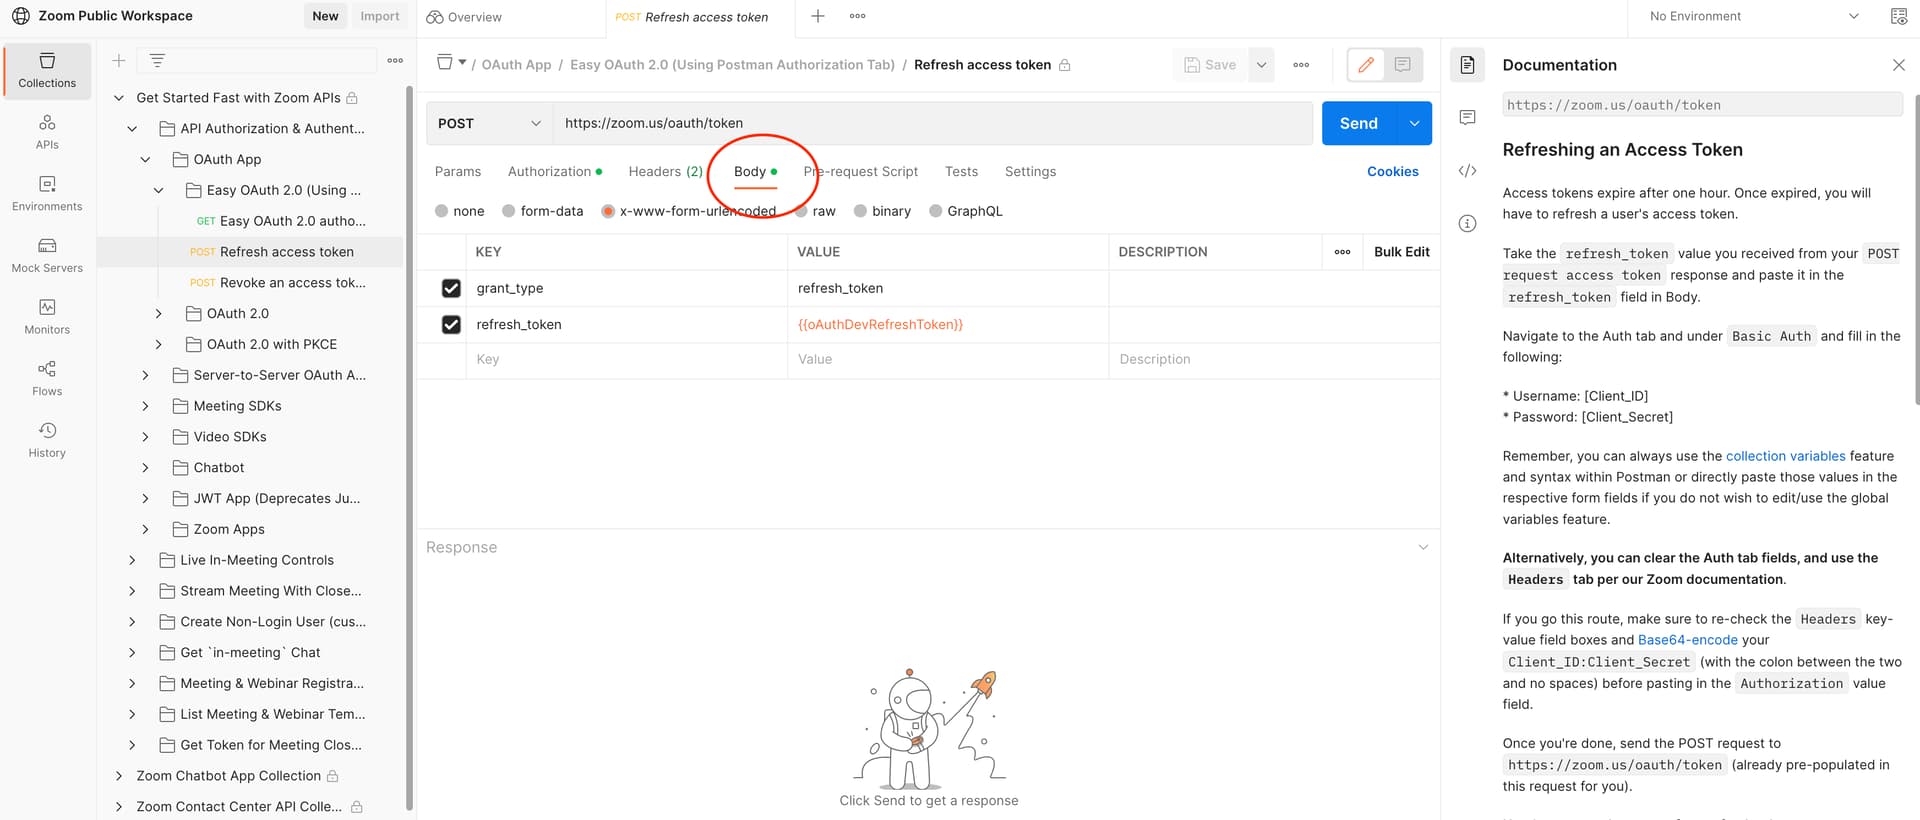
Task: Open the Collections sidebar section
Action: 47,70
